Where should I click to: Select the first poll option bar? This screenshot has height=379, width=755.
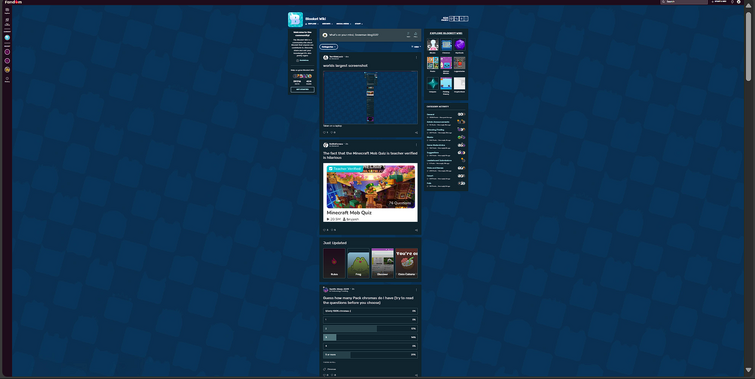pos(370,311)
